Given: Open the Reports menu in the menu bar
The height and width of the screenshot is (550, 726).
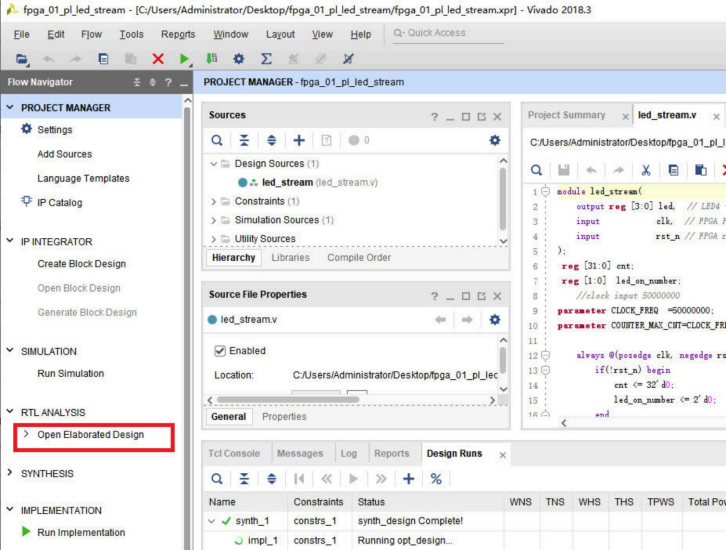Looking at the screenshot, I should (x=178, y=34).
